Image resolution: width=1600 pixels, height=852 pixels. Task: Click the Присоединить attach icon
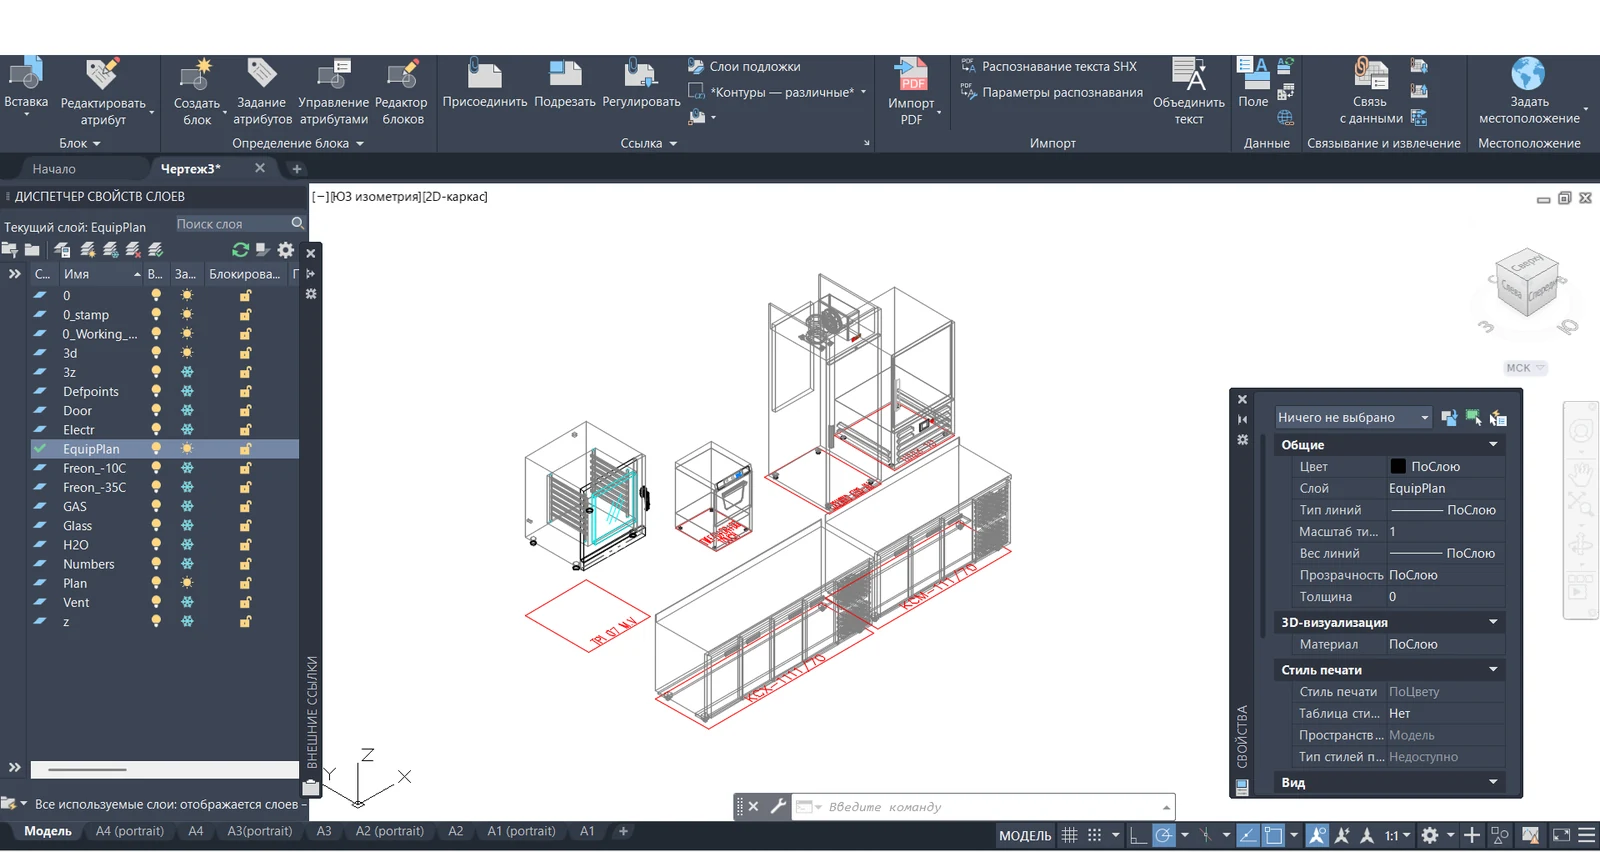click(x=485, y=74)
